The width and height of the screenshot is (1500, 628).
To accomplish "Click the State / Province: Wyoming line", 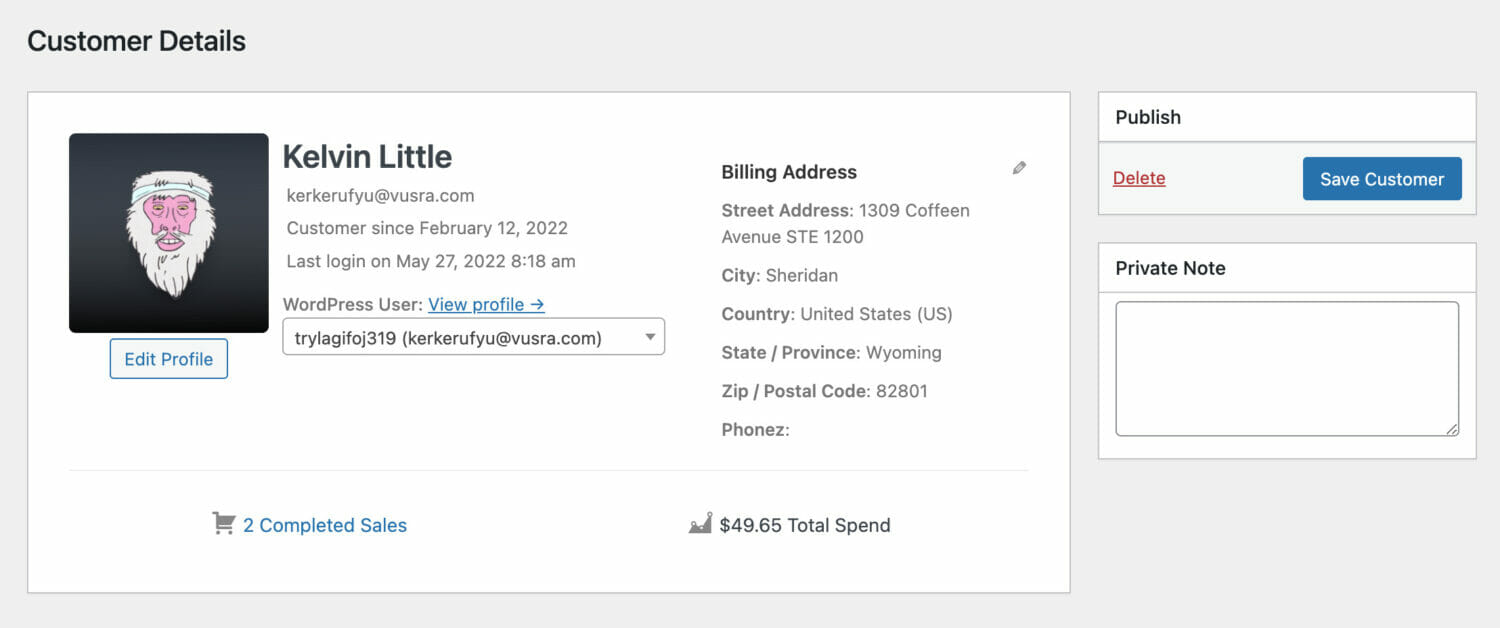I will point(832,353).
